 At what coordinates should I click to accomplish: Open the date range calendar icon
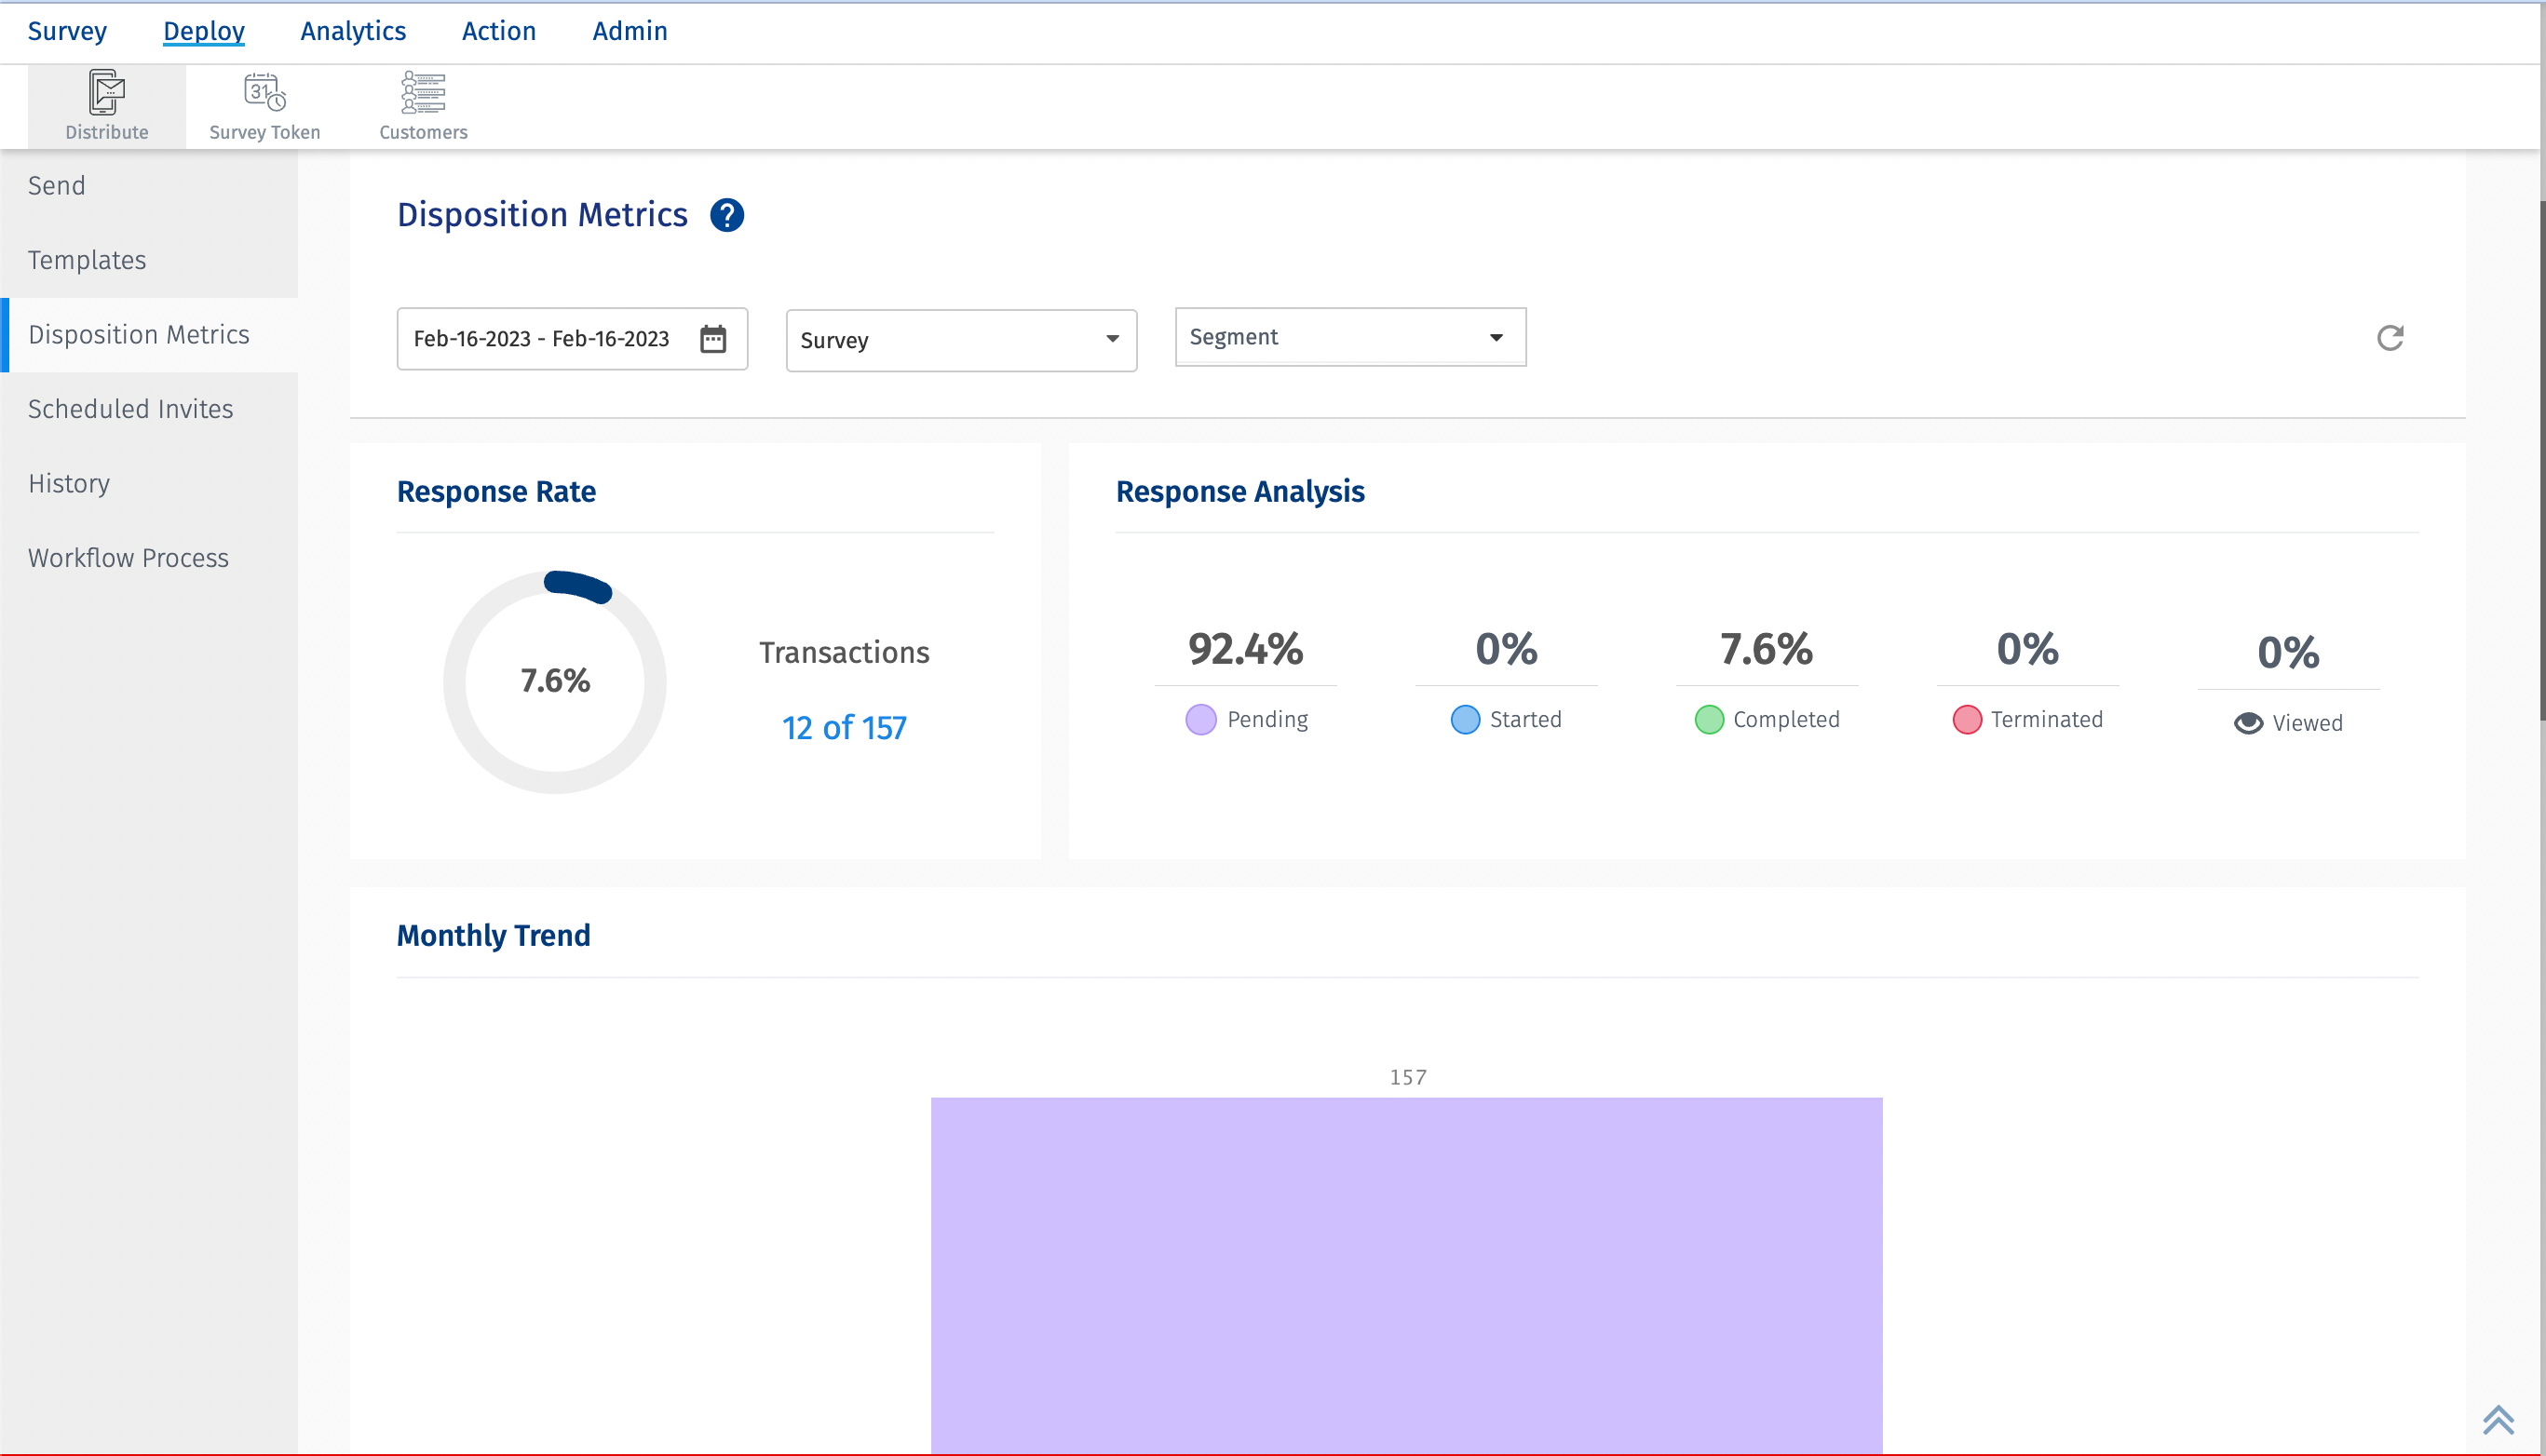tap(713, 339)
